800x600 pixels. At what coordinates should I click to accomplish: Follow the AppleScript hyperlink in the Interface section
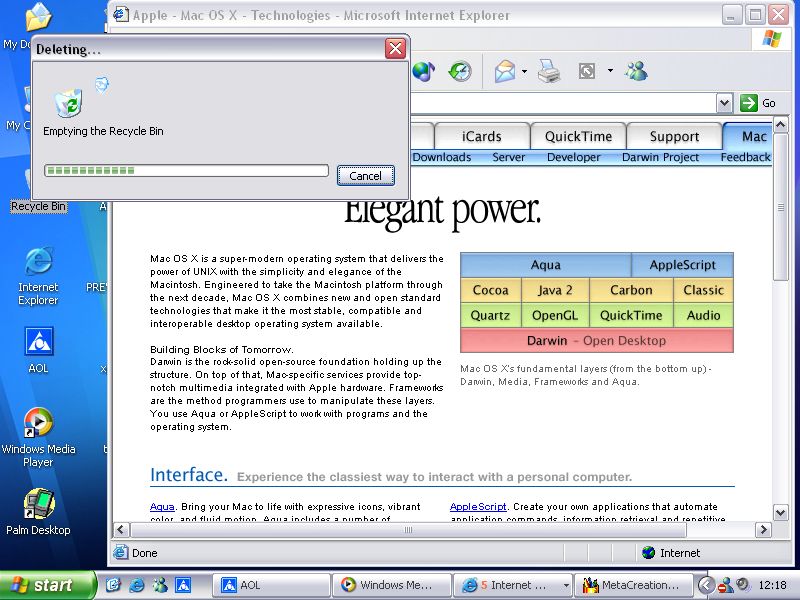(x=478, y=507)
